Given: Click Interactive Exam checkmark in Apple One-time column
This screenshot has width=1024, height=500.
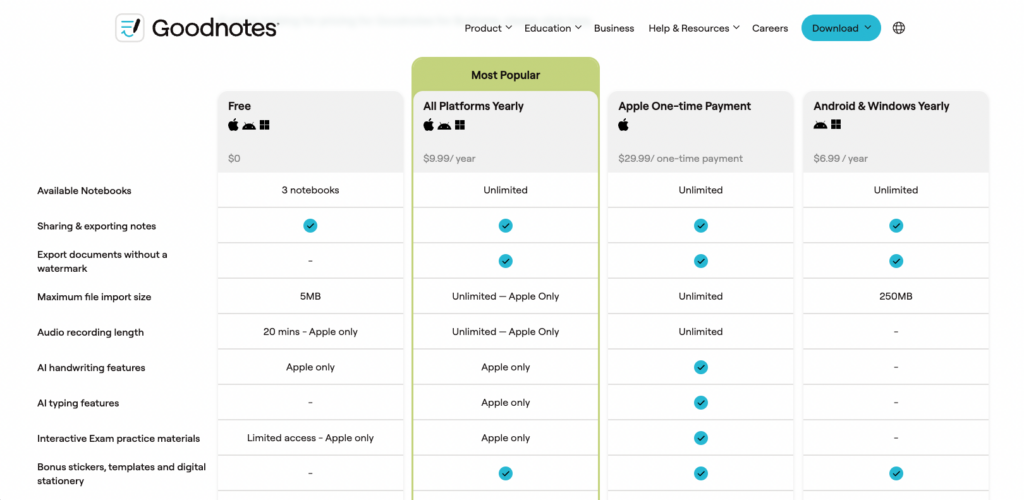Looking at the screenshot, I should click(x=701, y=438).
